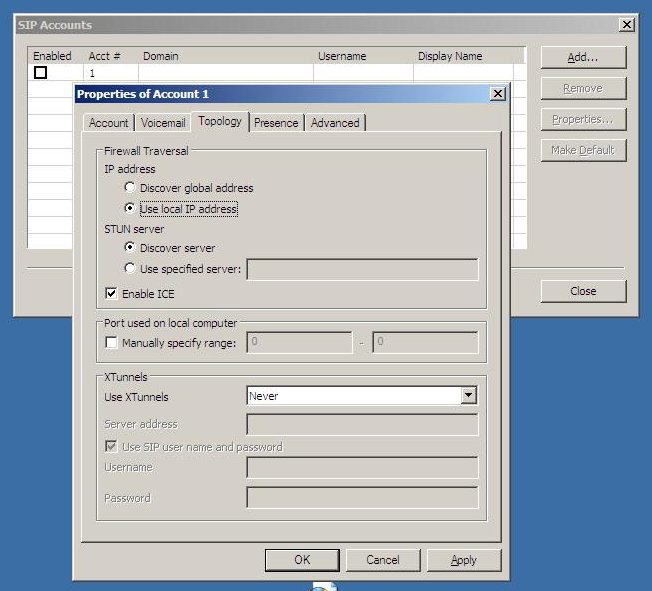Choose Discover server under STUN server
Viewport: 652px width, 591px height.
click(130, 248)
